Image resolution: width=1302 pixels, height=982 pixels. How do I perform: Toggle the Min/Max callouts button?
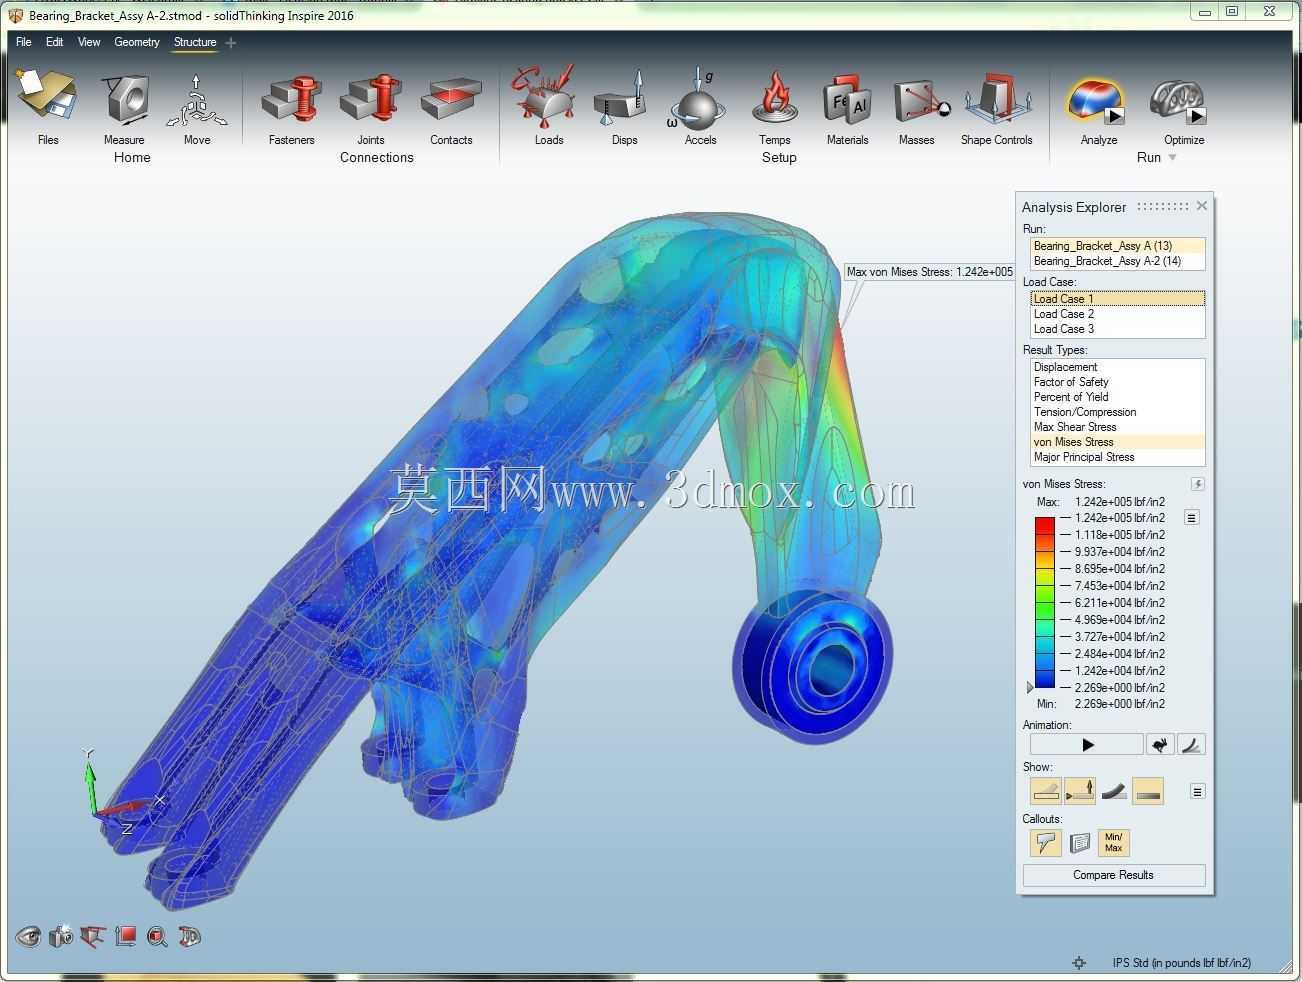1113,843
